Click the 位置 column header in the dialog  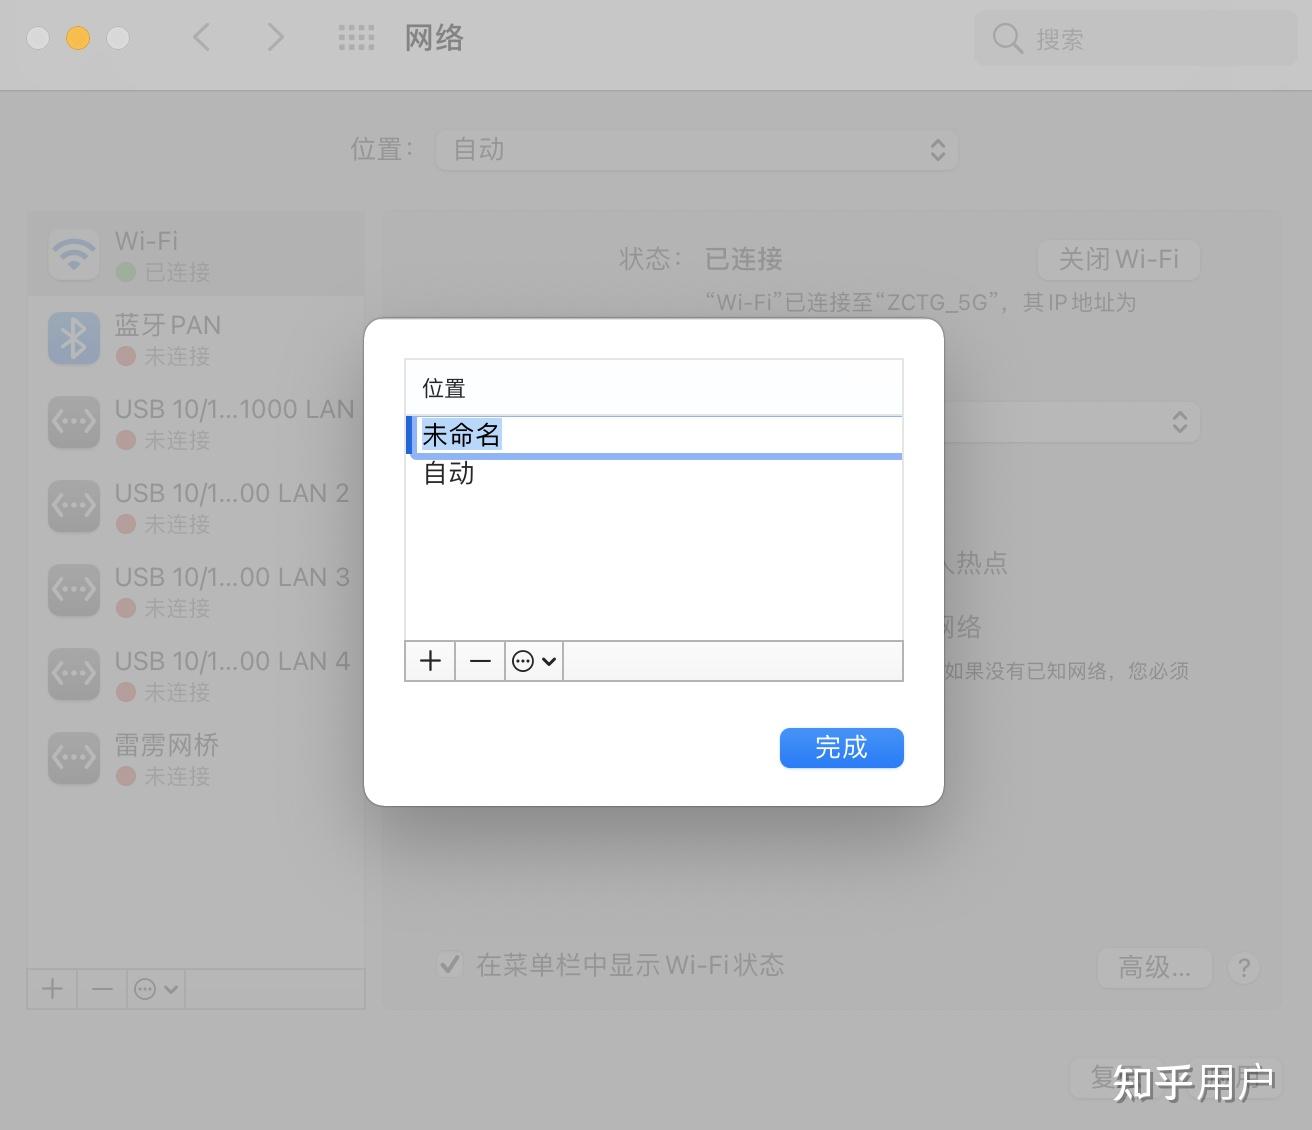[x=654, y=388]
